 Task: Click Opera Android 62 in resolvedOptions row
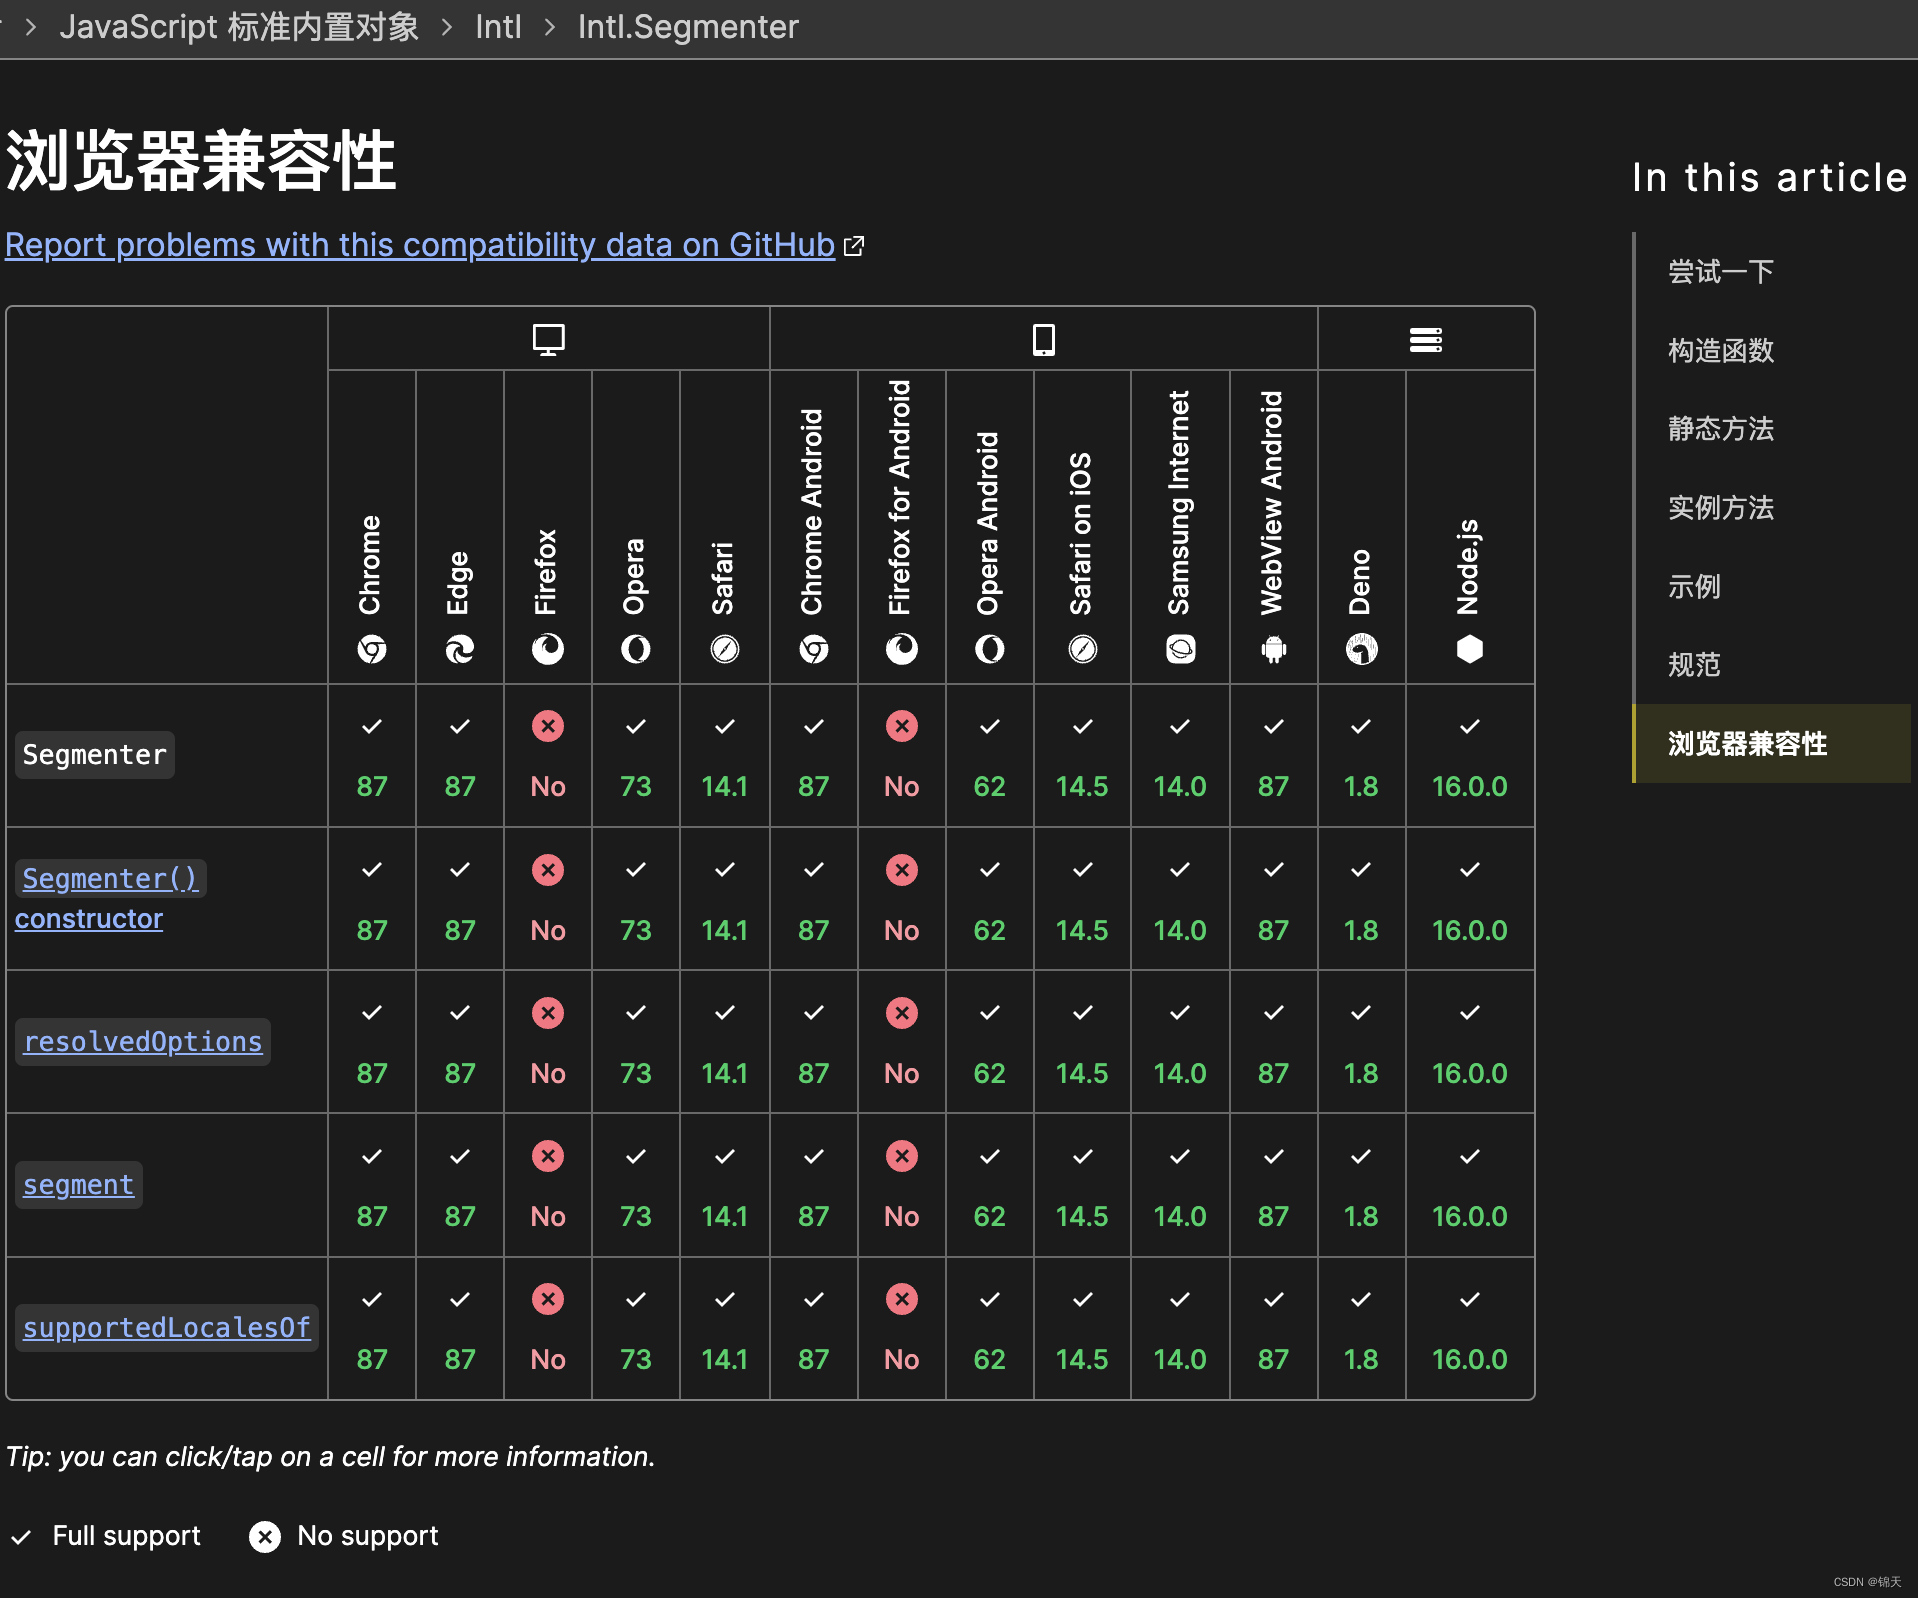pos(990,1042)
